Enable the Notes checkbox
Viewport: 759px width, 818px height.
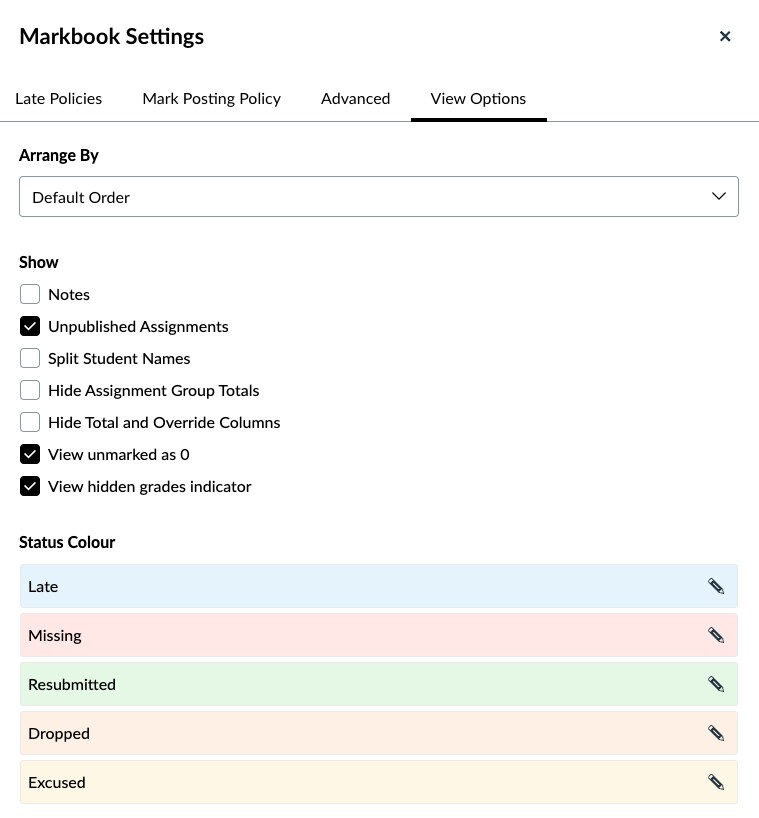(30, 294)
